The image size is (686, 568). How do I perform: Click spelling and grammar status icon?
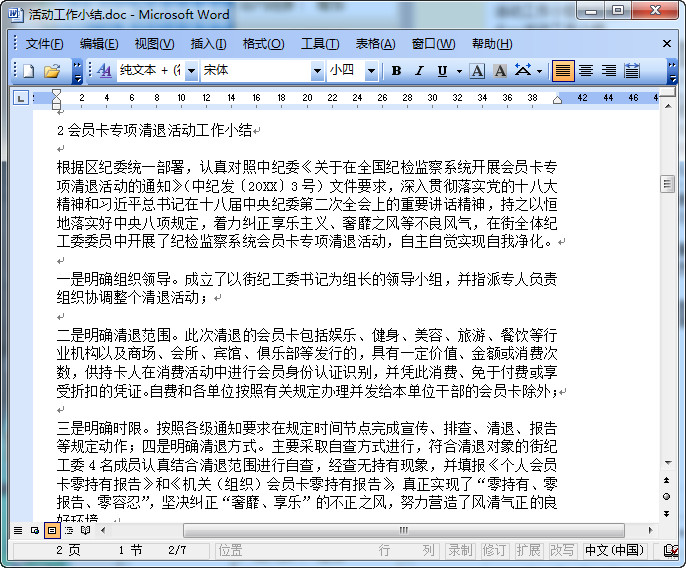point(671,550)
